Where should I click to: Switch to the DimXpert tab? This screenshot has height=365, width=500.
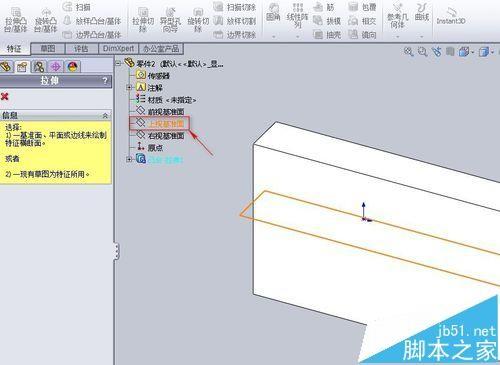pyautogui.click(x=118, y=49)
